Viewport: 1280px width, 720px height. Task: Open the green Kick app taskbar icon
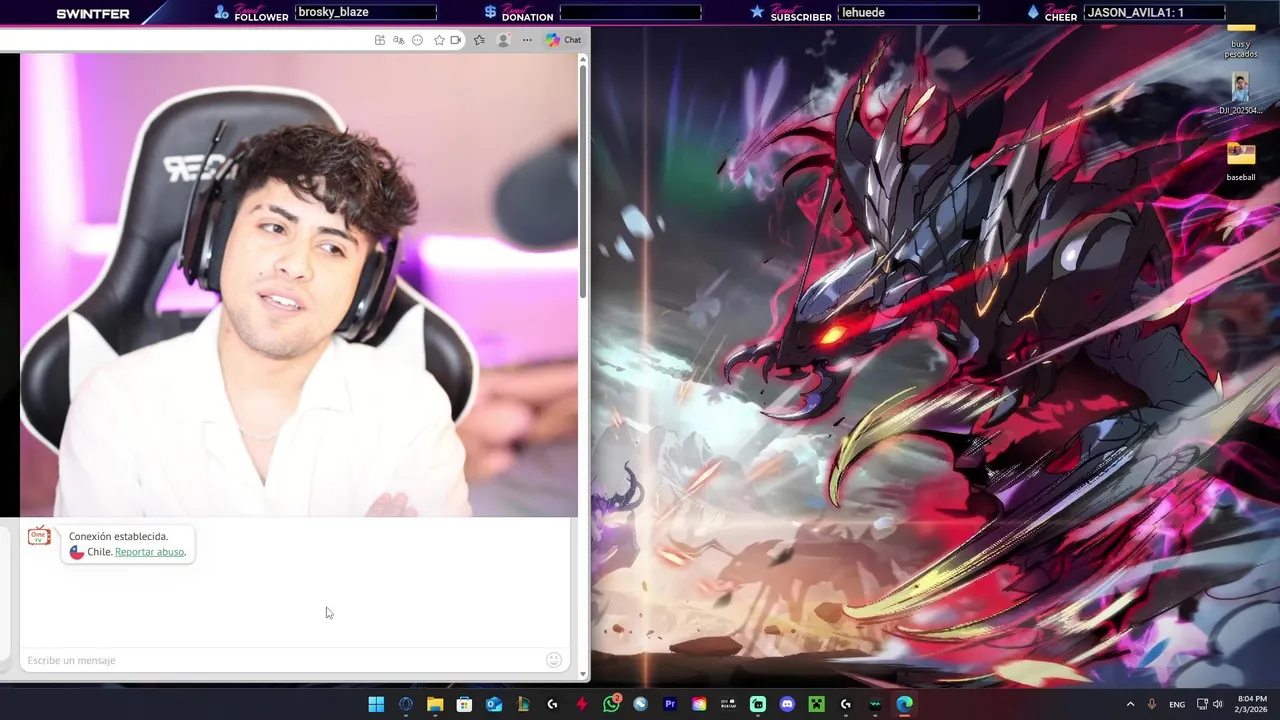pyautogui.click(x=758, y=704)
